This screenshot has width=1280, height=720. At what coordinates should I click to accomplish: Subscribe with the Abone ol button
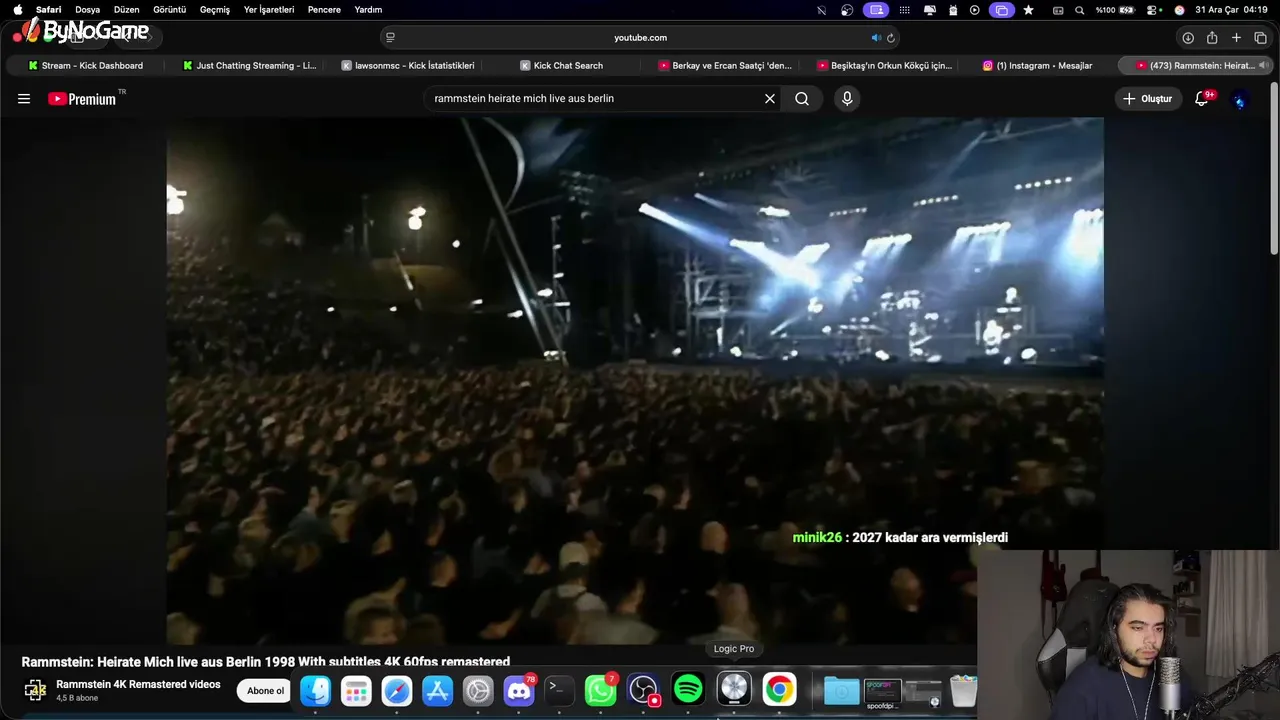(x=265, y=691)
